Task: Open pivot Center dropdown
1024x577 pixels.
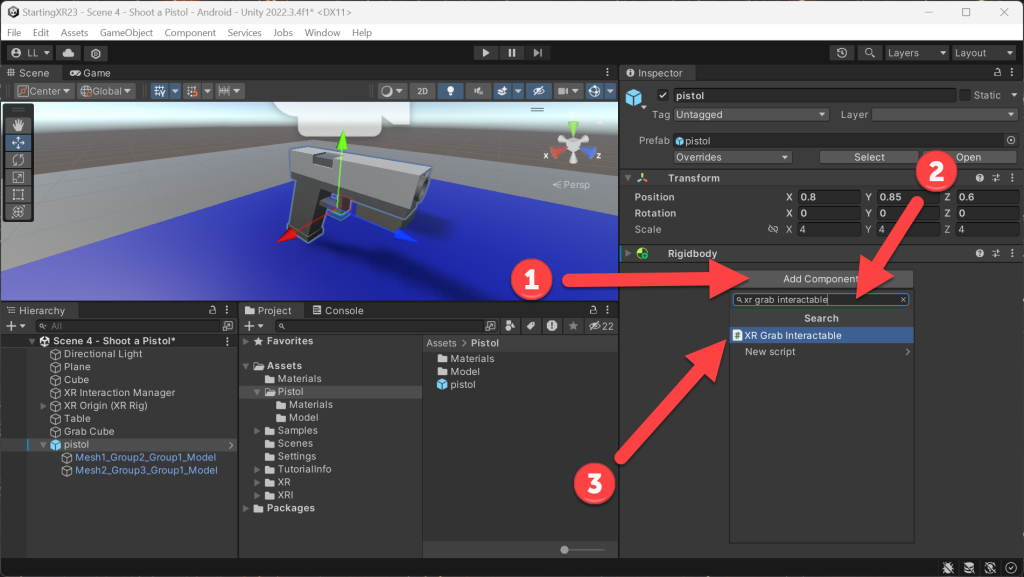Action: point(44,91)
